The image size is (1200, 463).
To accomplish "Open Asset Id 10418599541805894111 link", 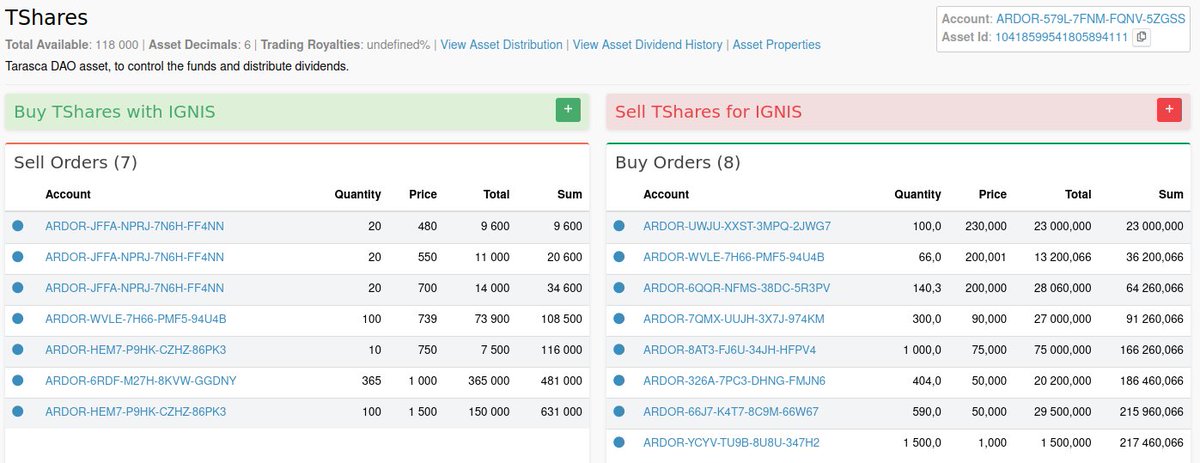I will (x=1062, y=37).
